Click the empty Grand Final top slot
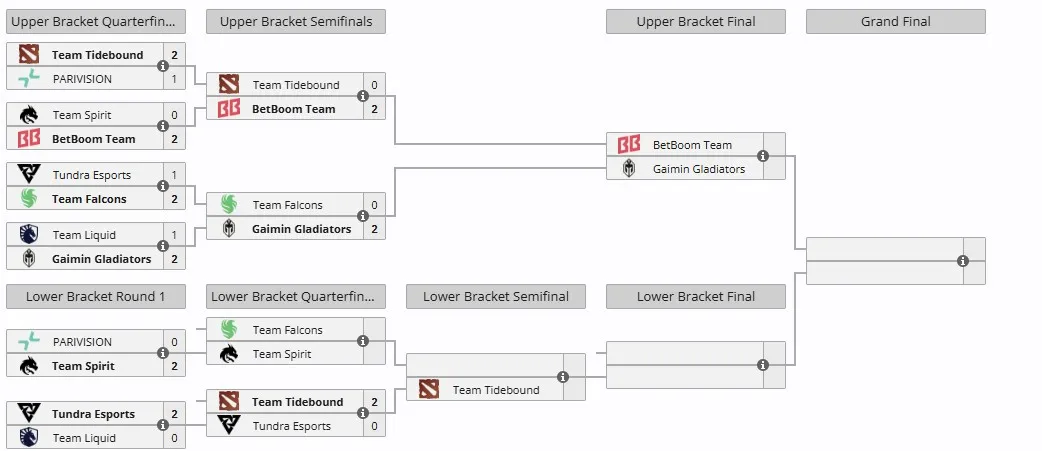Screen dimensions: 1042x451 885,249
